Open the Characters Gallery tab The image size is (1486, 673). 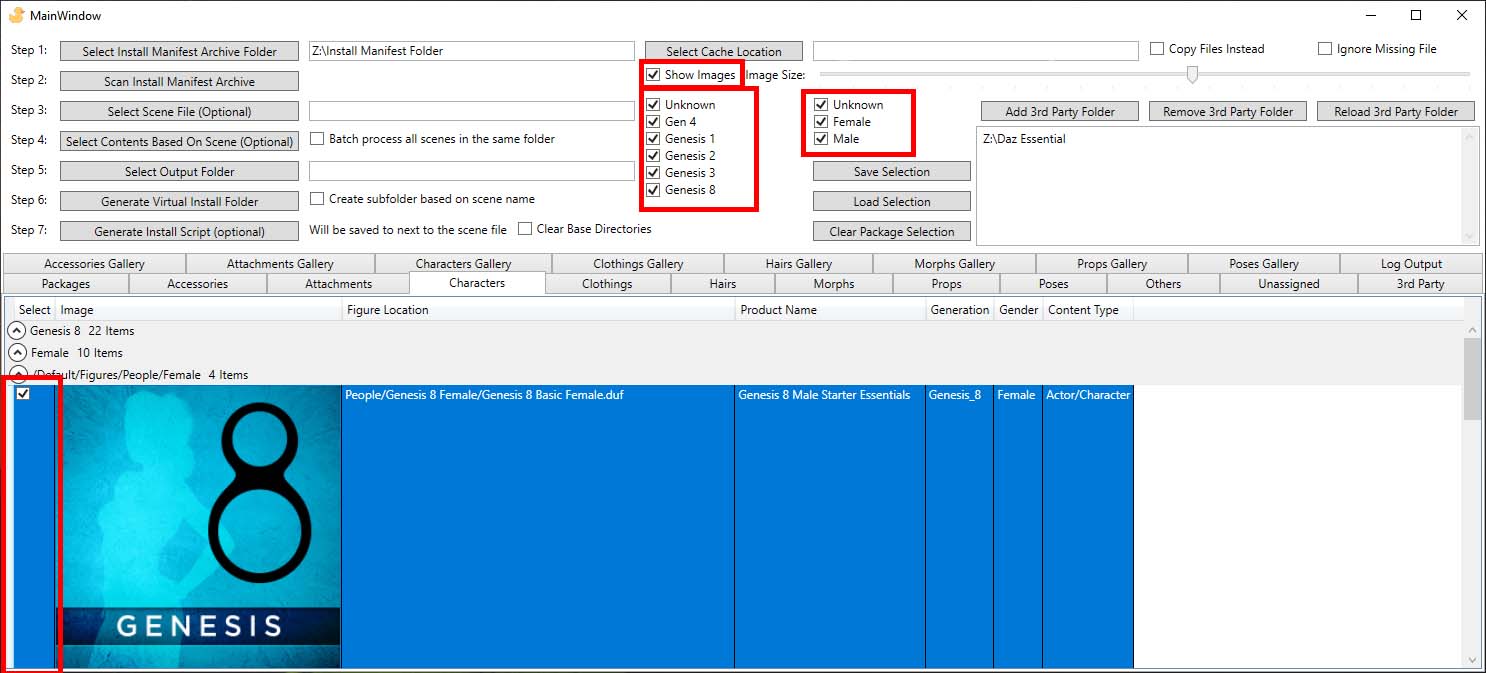(463, 264)
